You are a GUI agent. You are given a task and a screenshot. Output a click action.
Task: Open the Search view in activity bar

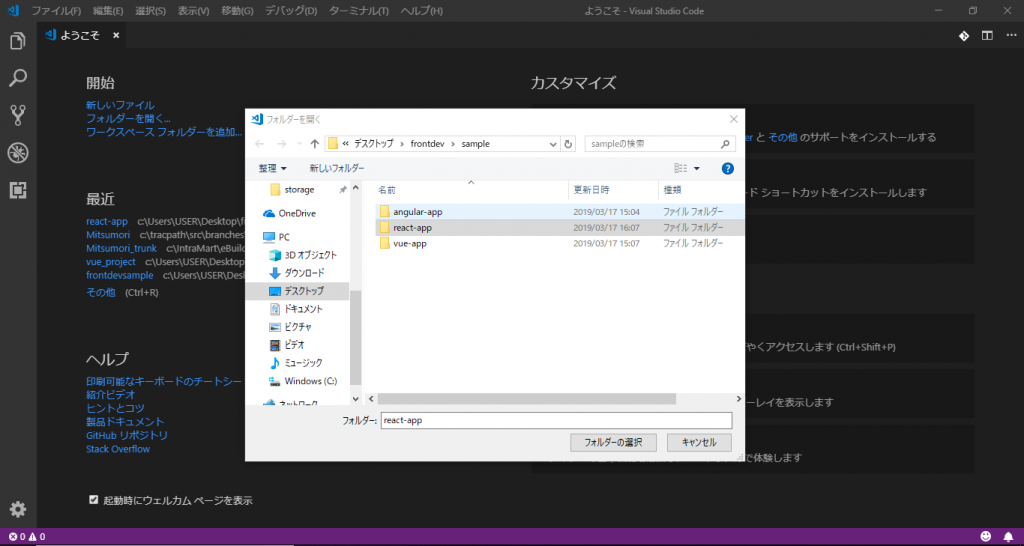18,78
